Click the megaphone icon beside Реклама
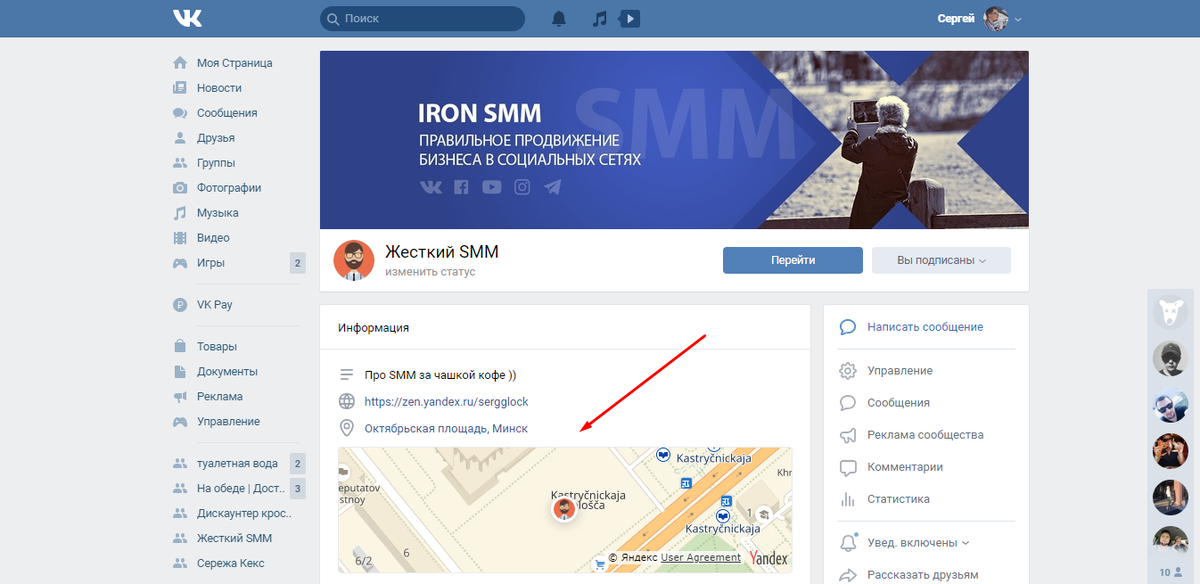The height and width of the screenshot is (584, 1200). (180, 396)
